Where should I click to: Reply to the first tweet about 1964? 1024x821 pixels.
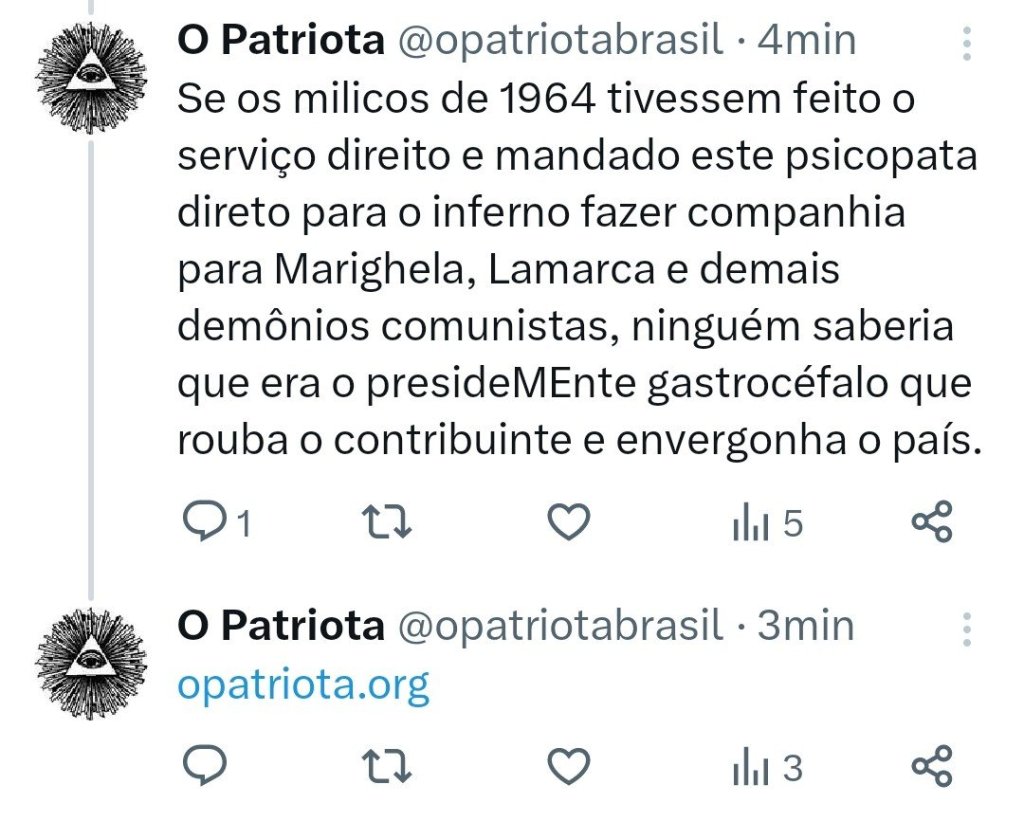(207, 522)
